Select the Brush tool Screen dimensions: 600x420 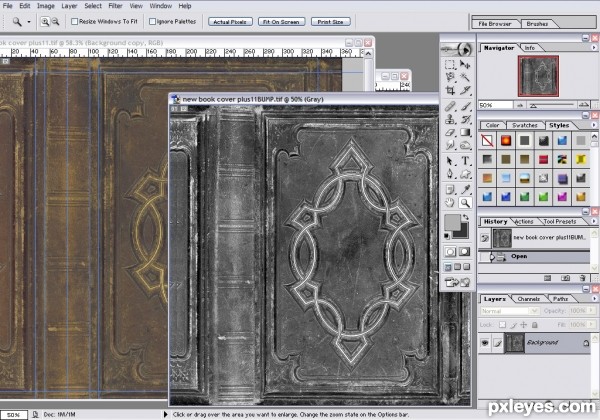(x=465, y=106)
